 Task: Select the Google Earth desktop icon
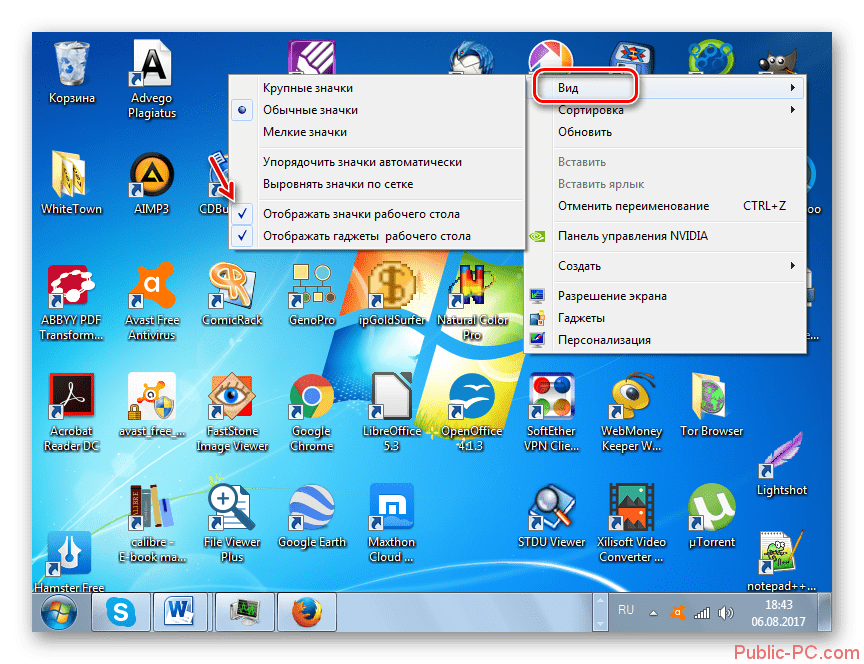(312, 517)
